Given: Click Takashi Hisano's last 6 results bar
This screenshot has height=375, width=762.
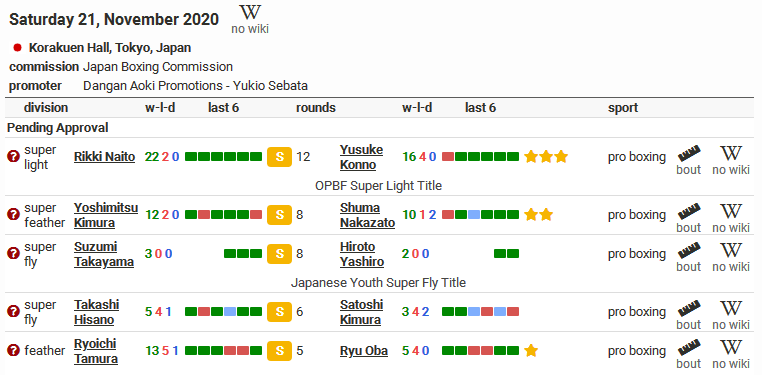Looking at the screenshot, I should coord(224,312).
